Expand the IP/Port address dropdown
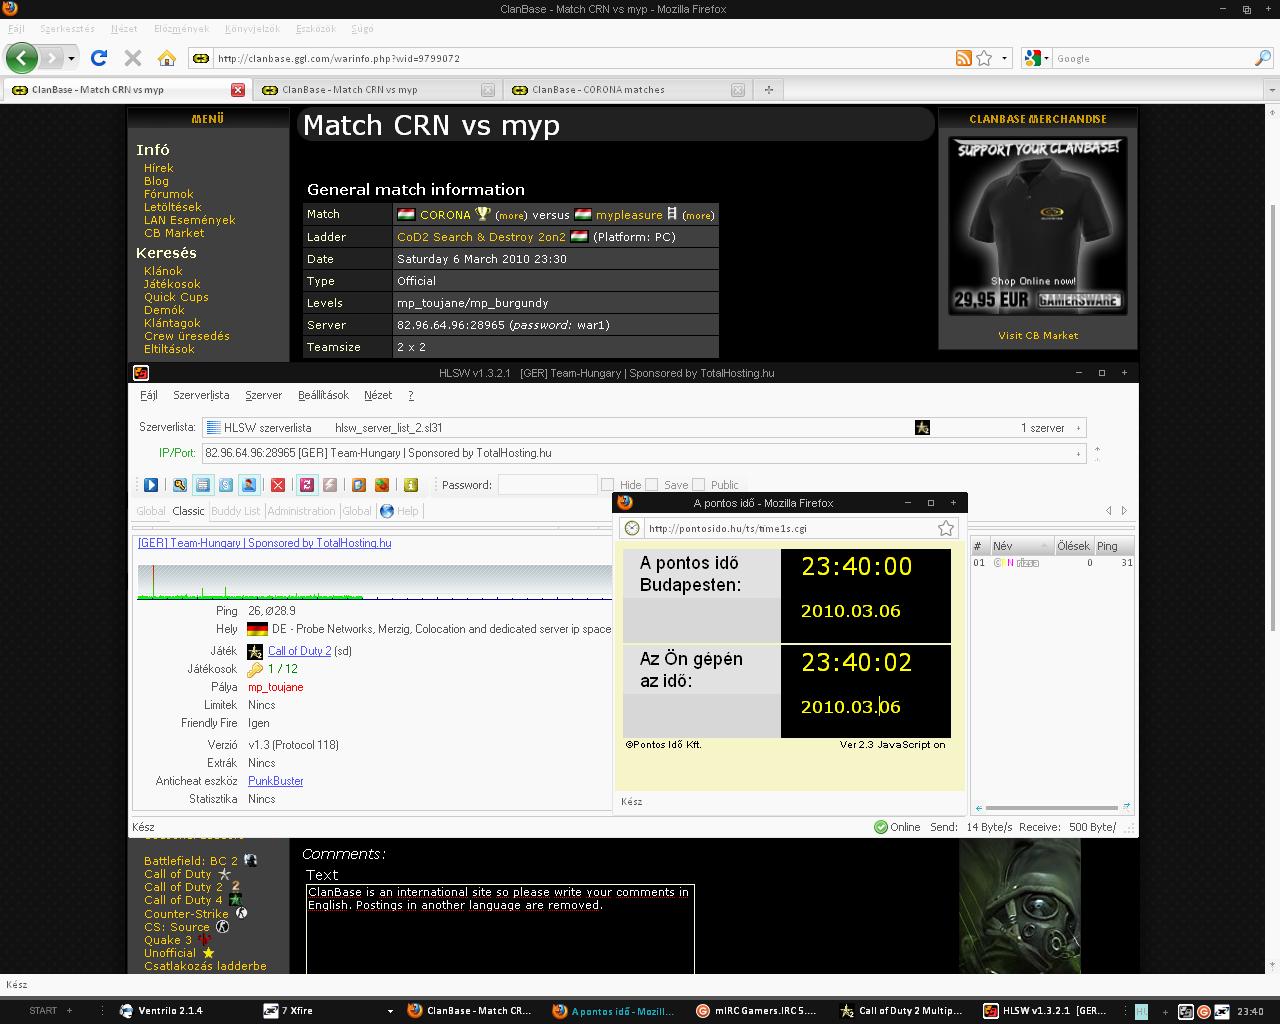Viewport: 1280px width, 1024px height. (x=1078, y=454)
